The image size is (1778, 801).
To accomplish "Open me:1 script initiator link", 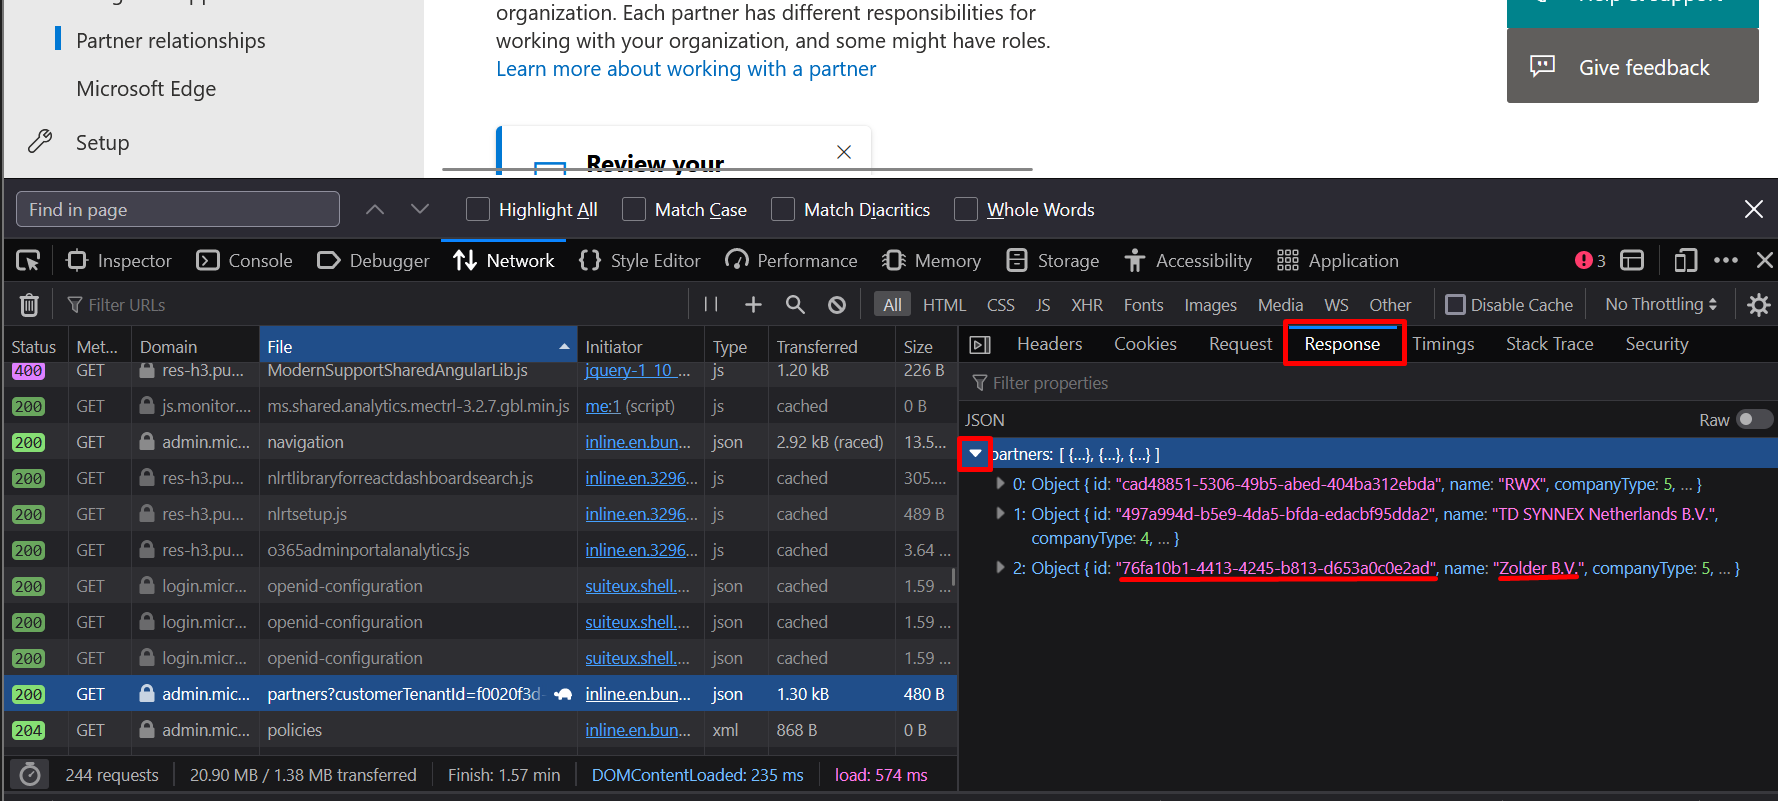I will 603,406.
